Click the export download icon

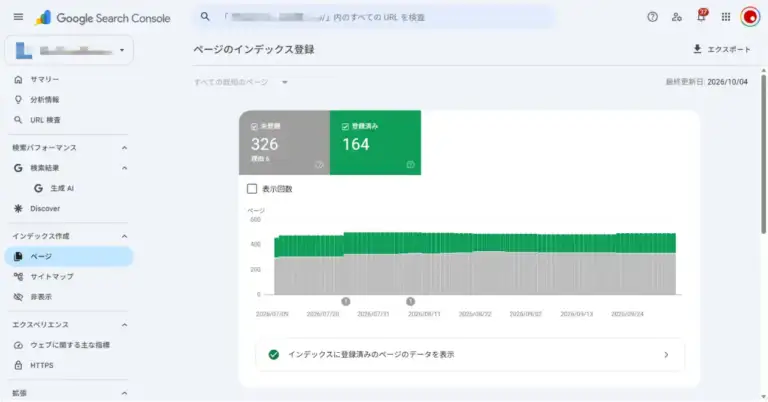697,49
